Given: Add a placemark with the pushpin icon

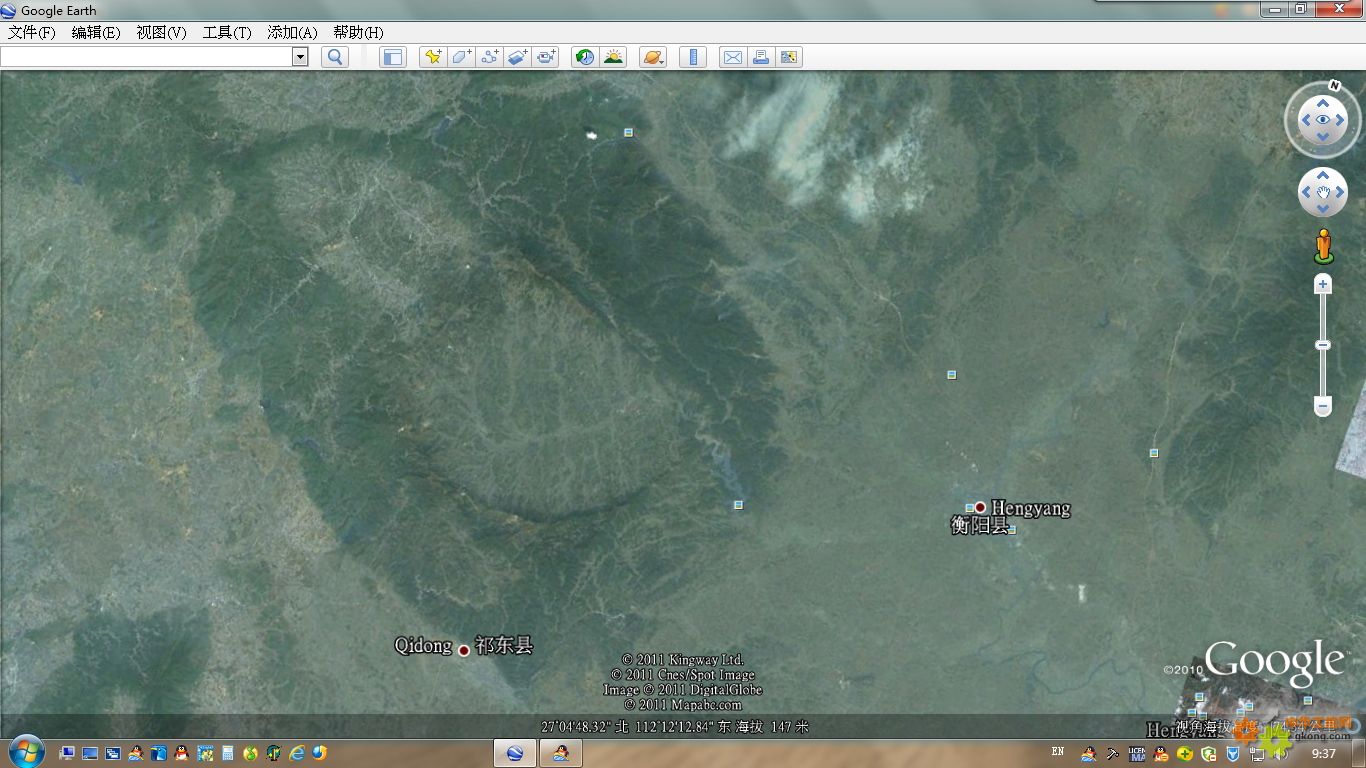Looking at the screenshot, I should point(433,57).
